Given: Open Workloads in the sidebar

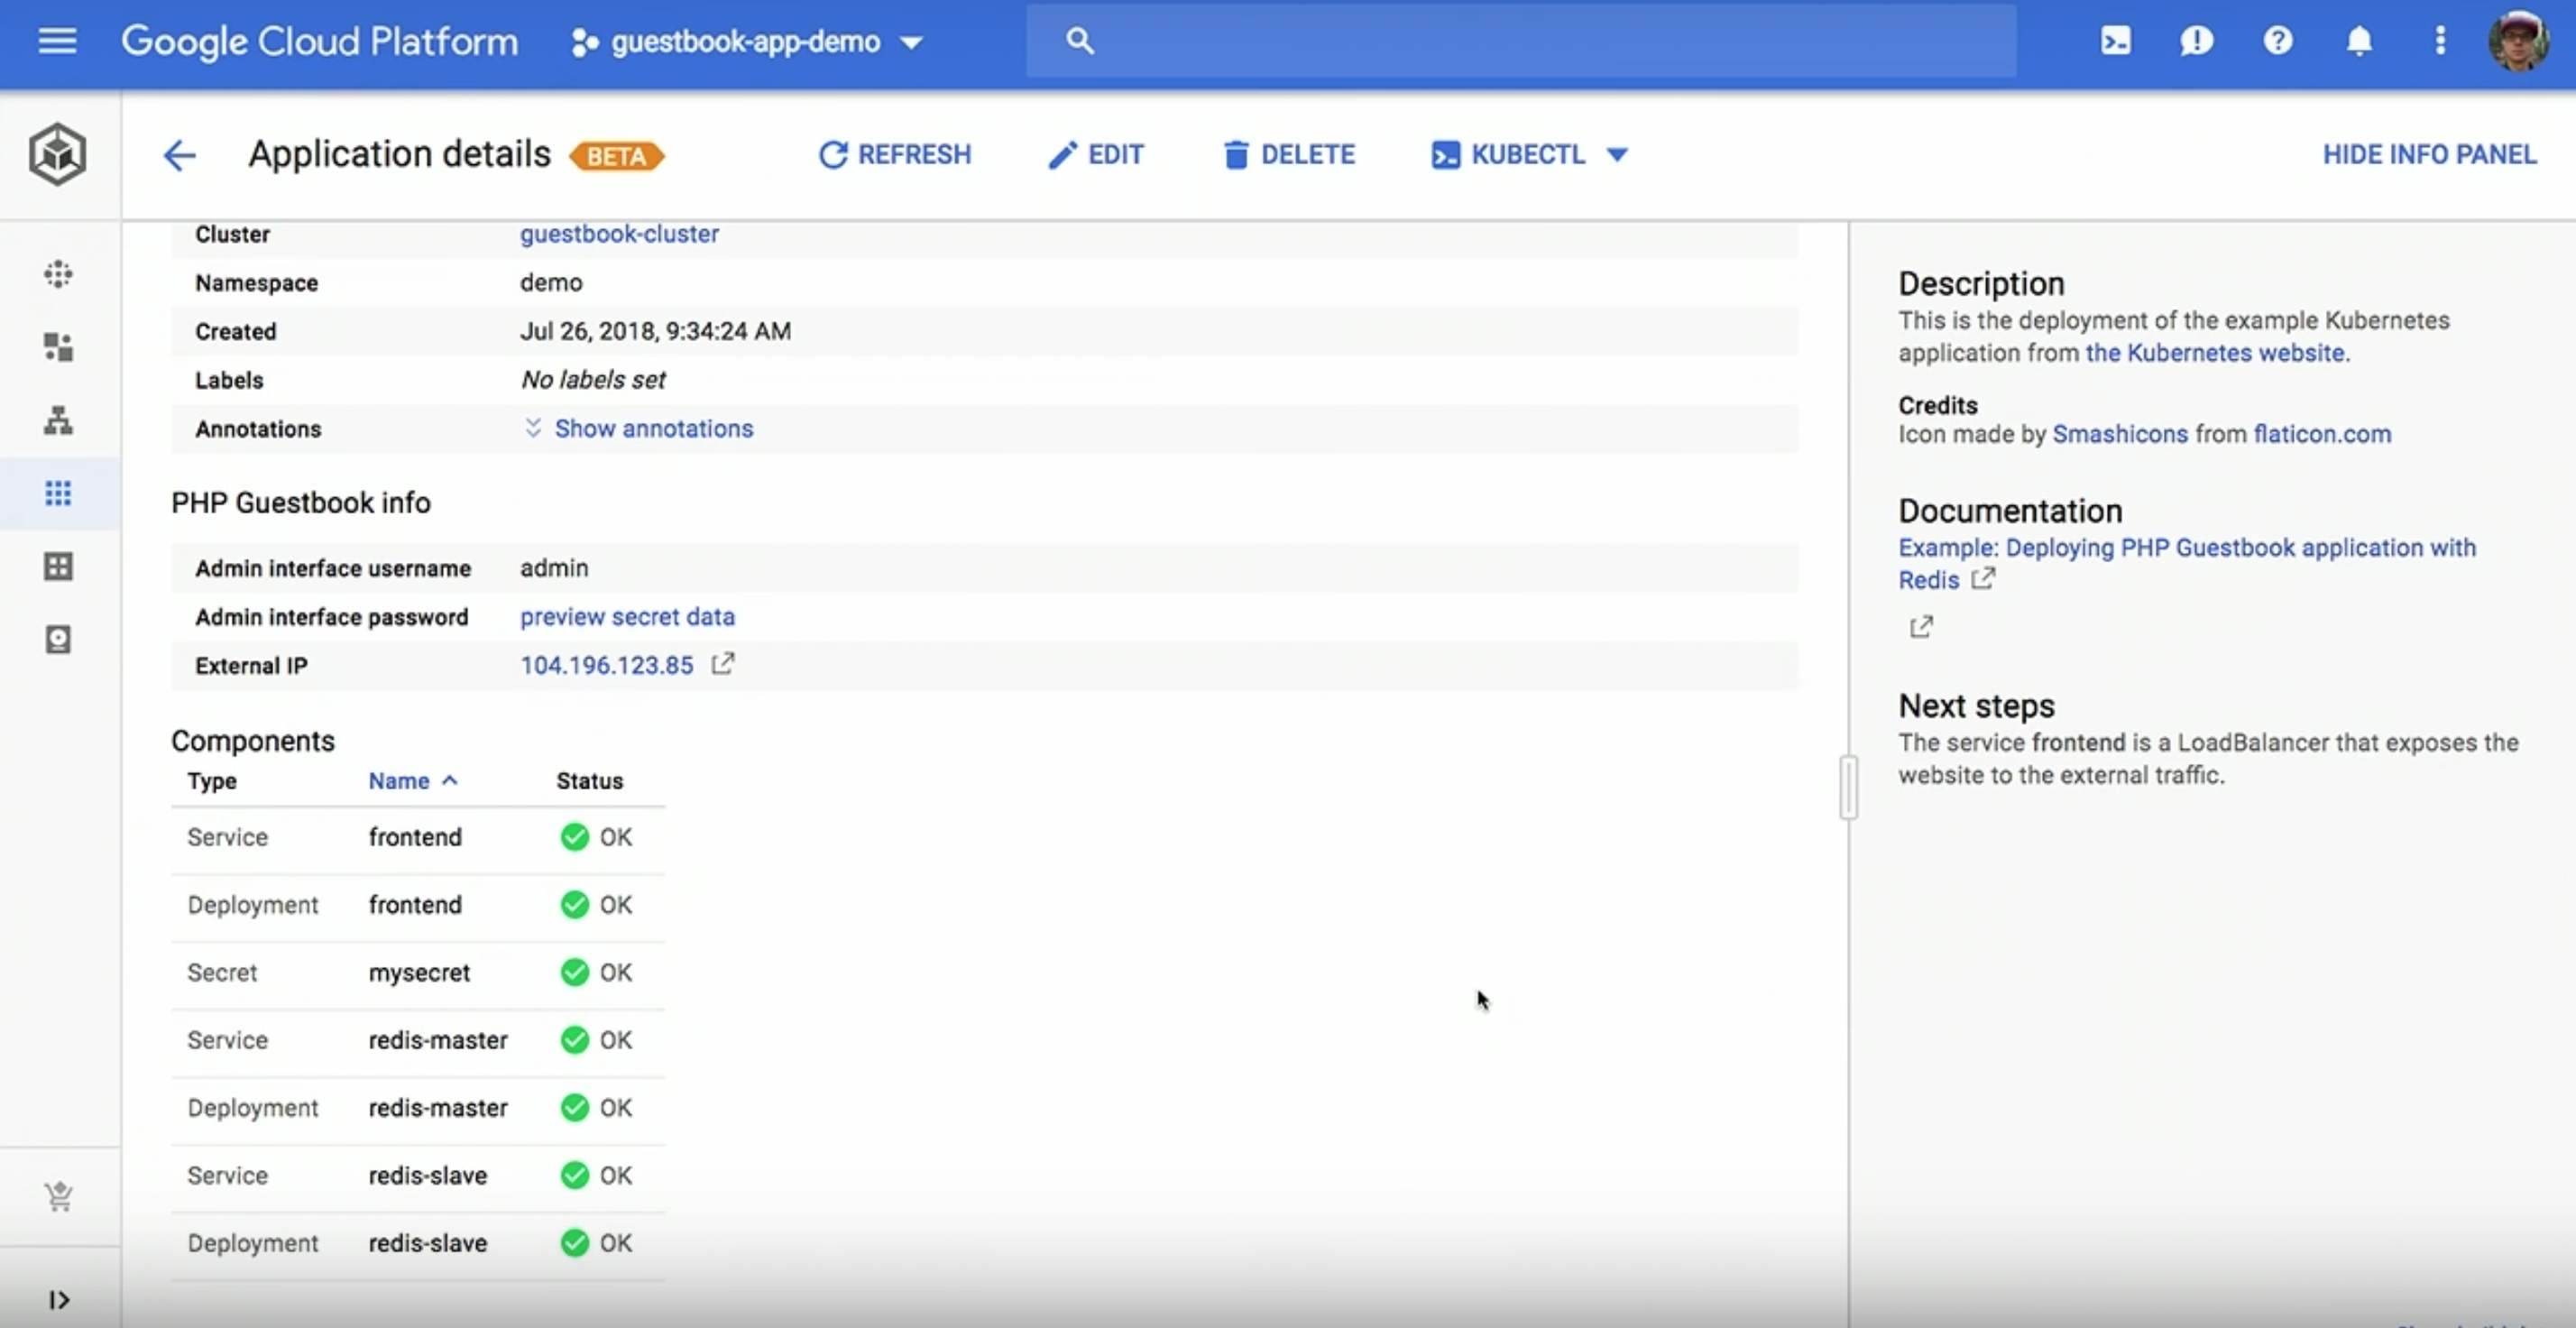Looking at the screenshot, I should (58, 347).
